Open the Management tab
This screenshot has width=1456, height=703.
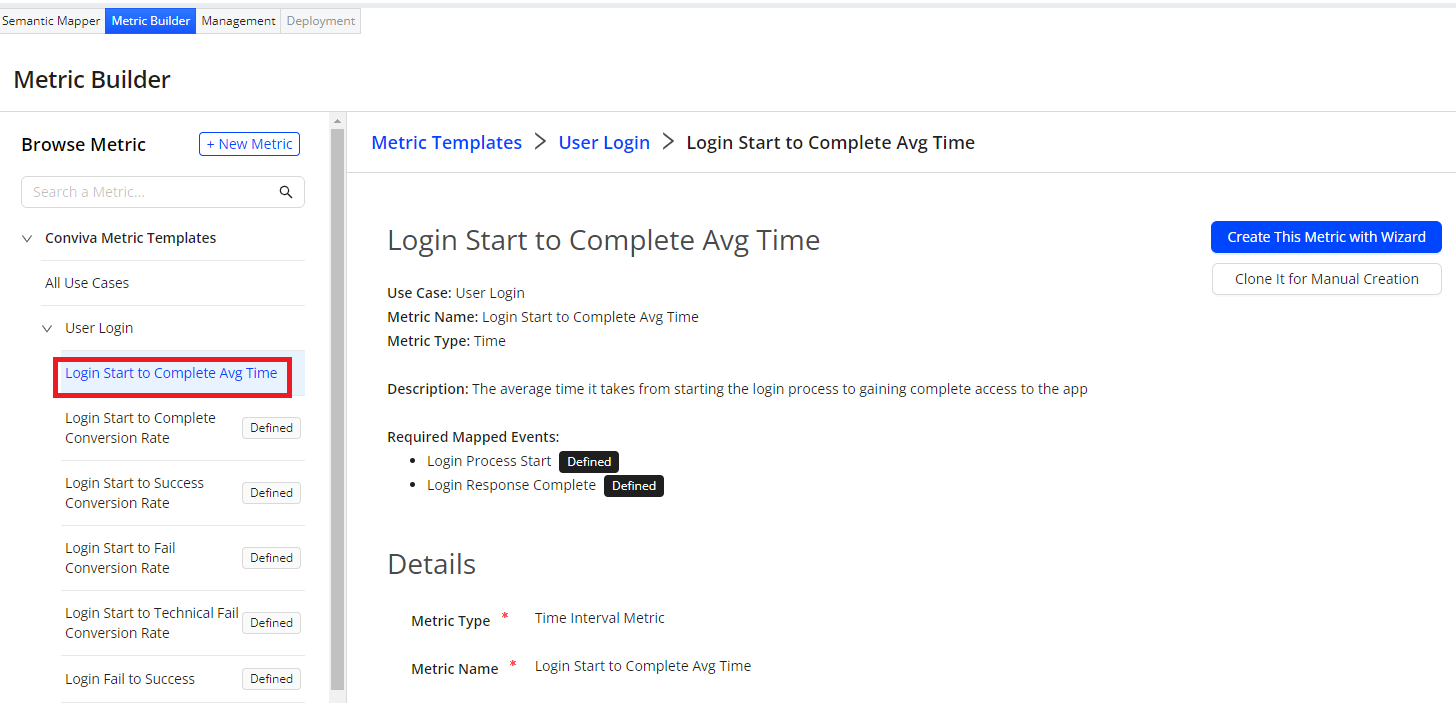pos(238,21)
